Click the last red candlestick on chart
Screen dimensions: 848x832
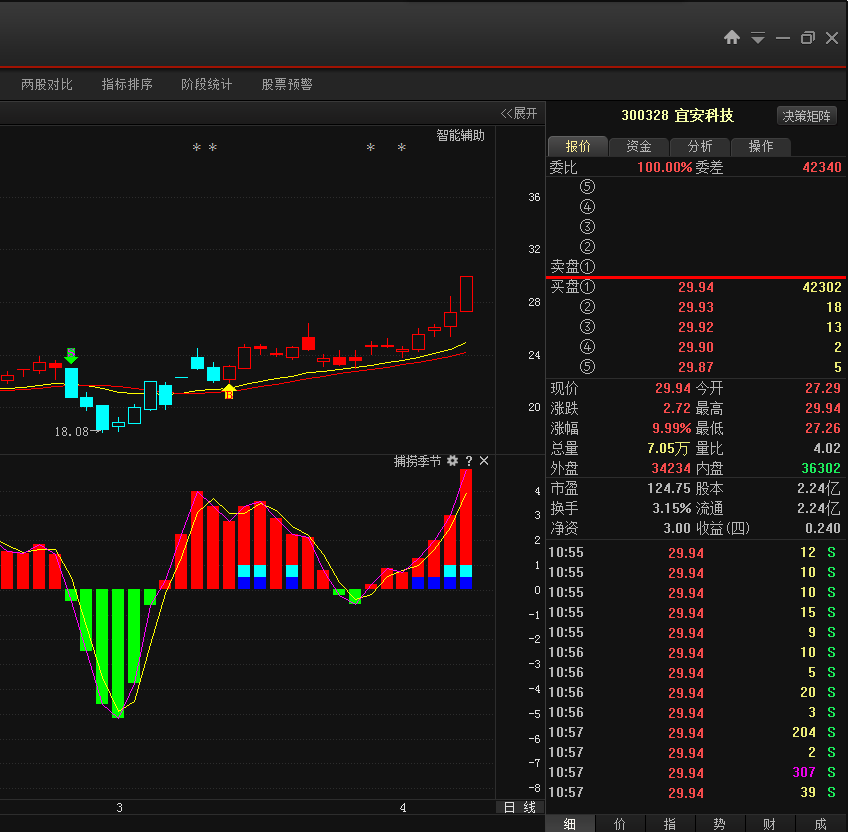466,294
